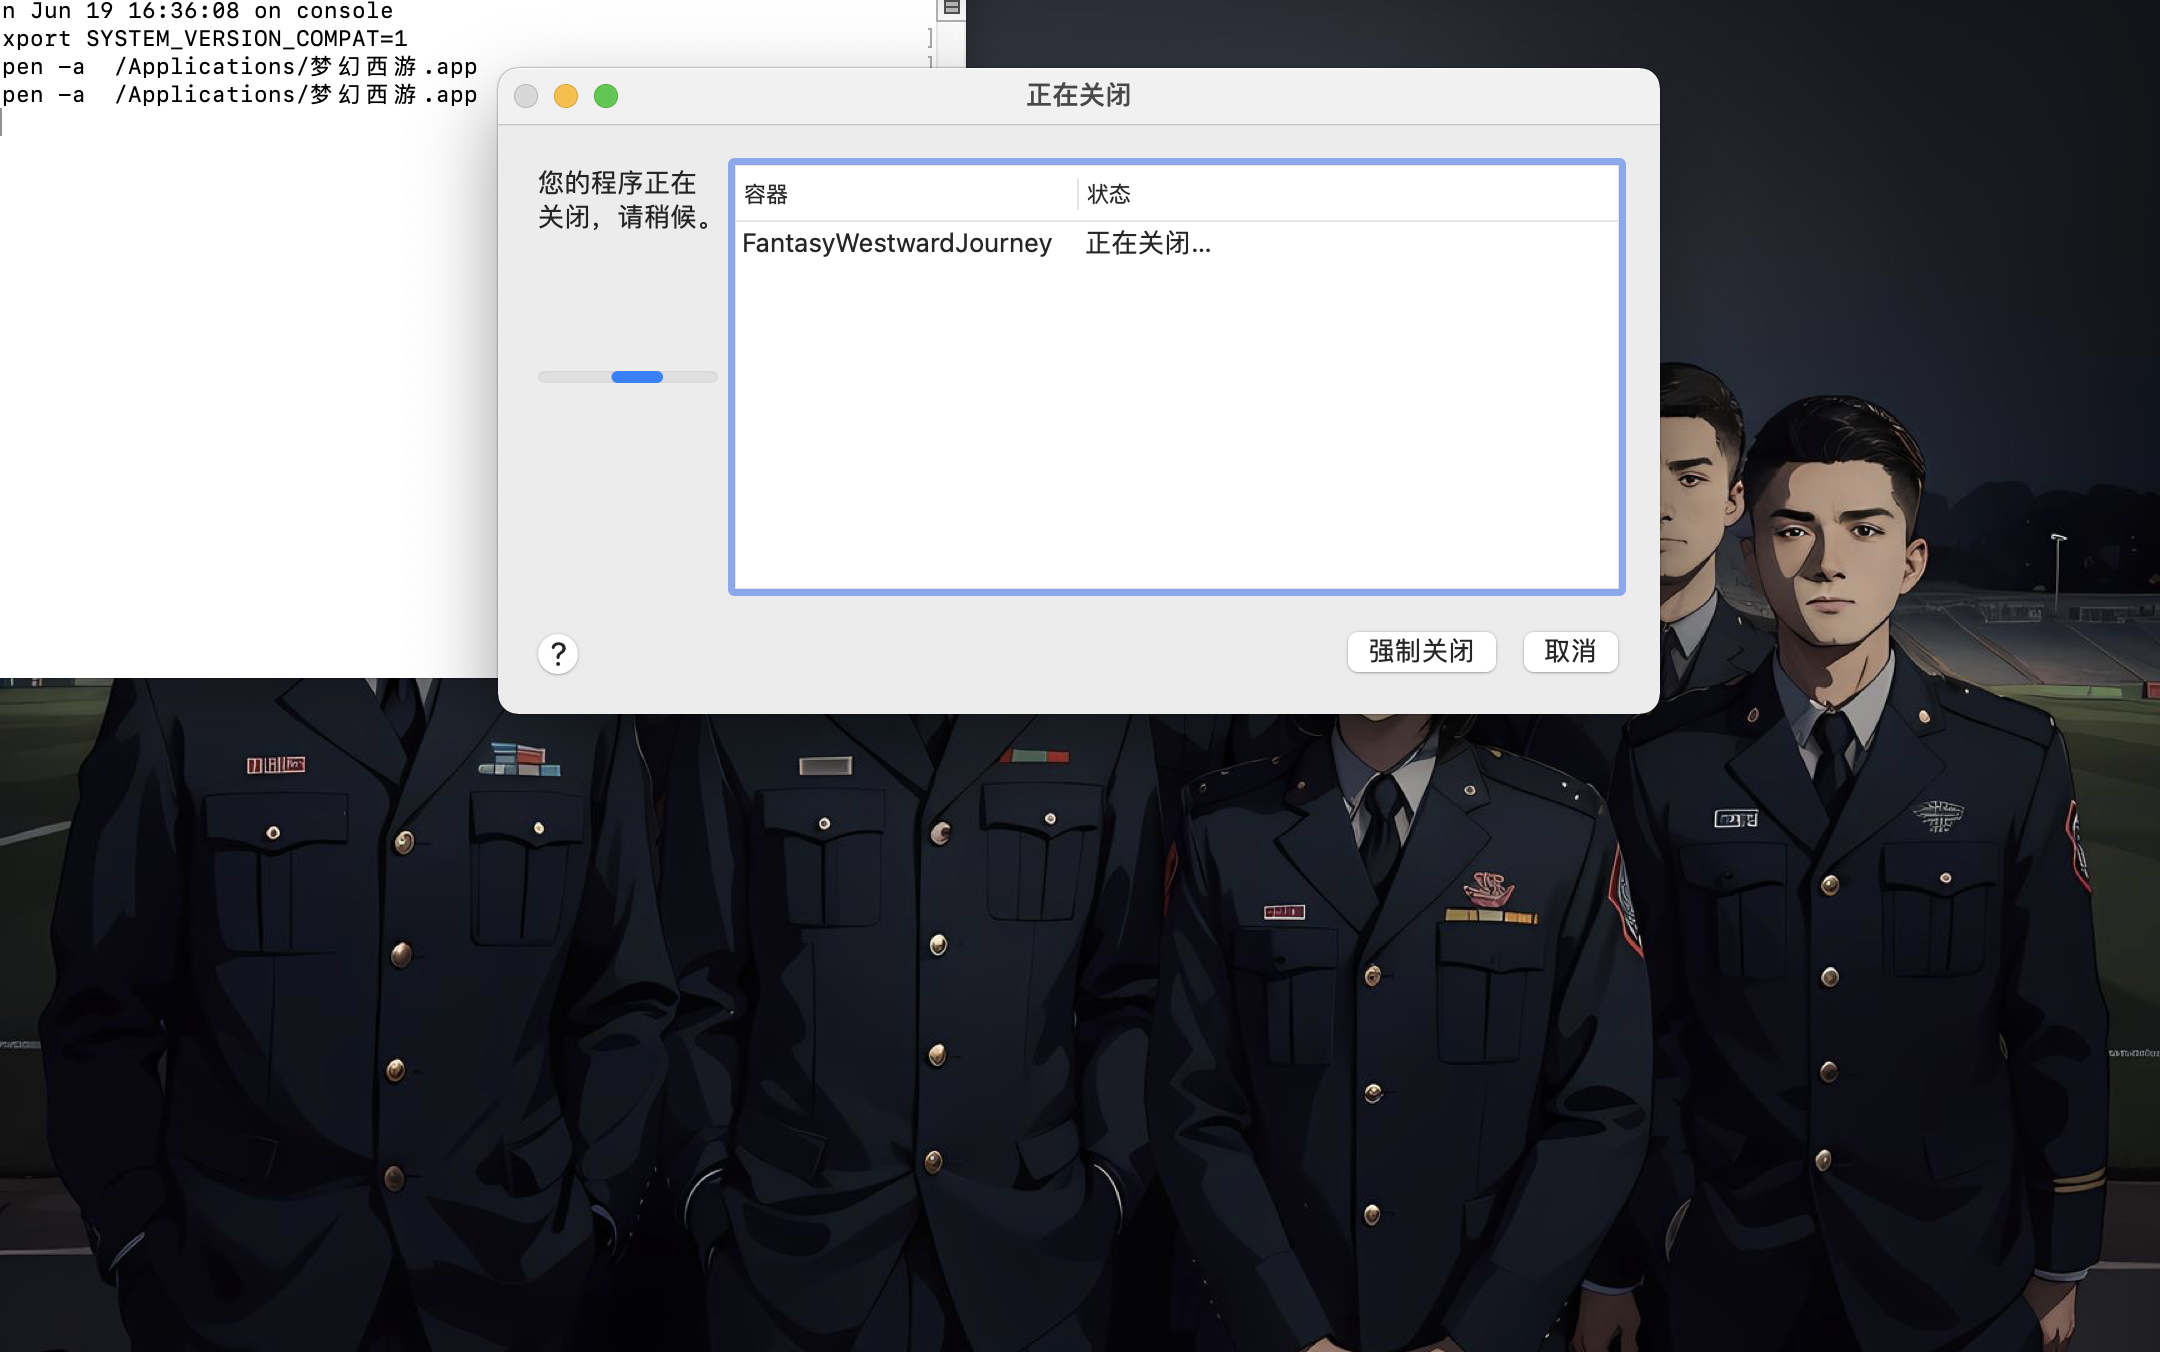The width and height of the screenshot is (2160, 1352).
Task: Click the SYSTEM_VERSION_COMPAT=1 line in Terminal
Action: click(204, 39)
